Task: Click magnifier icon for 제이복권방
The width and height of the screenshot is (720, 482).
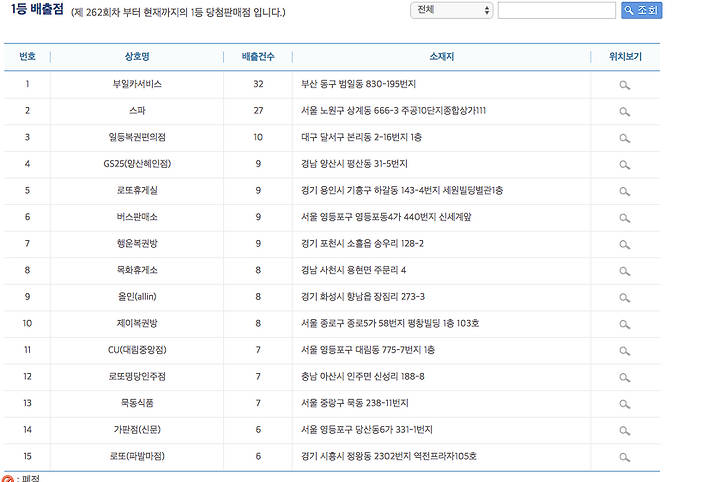Action: (x=624, y=325)
